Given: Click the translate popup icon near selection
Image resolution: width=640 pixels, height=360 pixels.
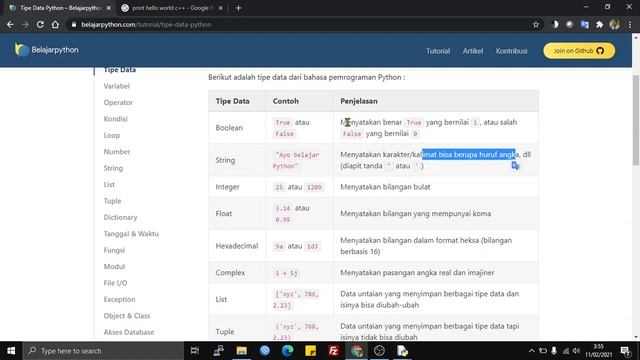Looking at the screenshot, I should point(515,166).
